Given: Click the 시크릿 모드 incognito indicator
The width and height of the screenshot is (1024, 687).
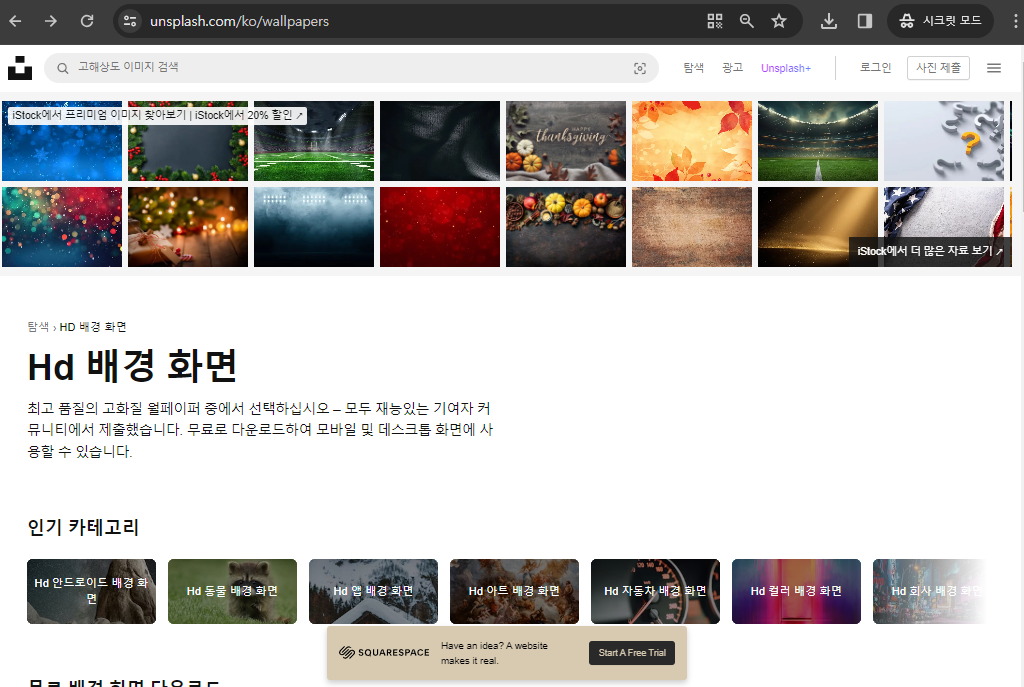Looking at the screenshot, I should (940, 21).
